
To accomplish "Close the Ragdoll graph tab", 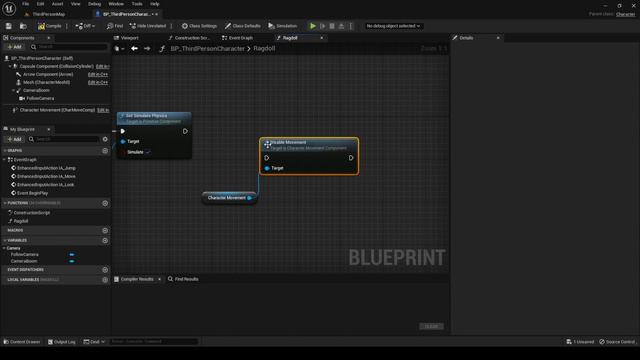I will (x=322, y=38).
